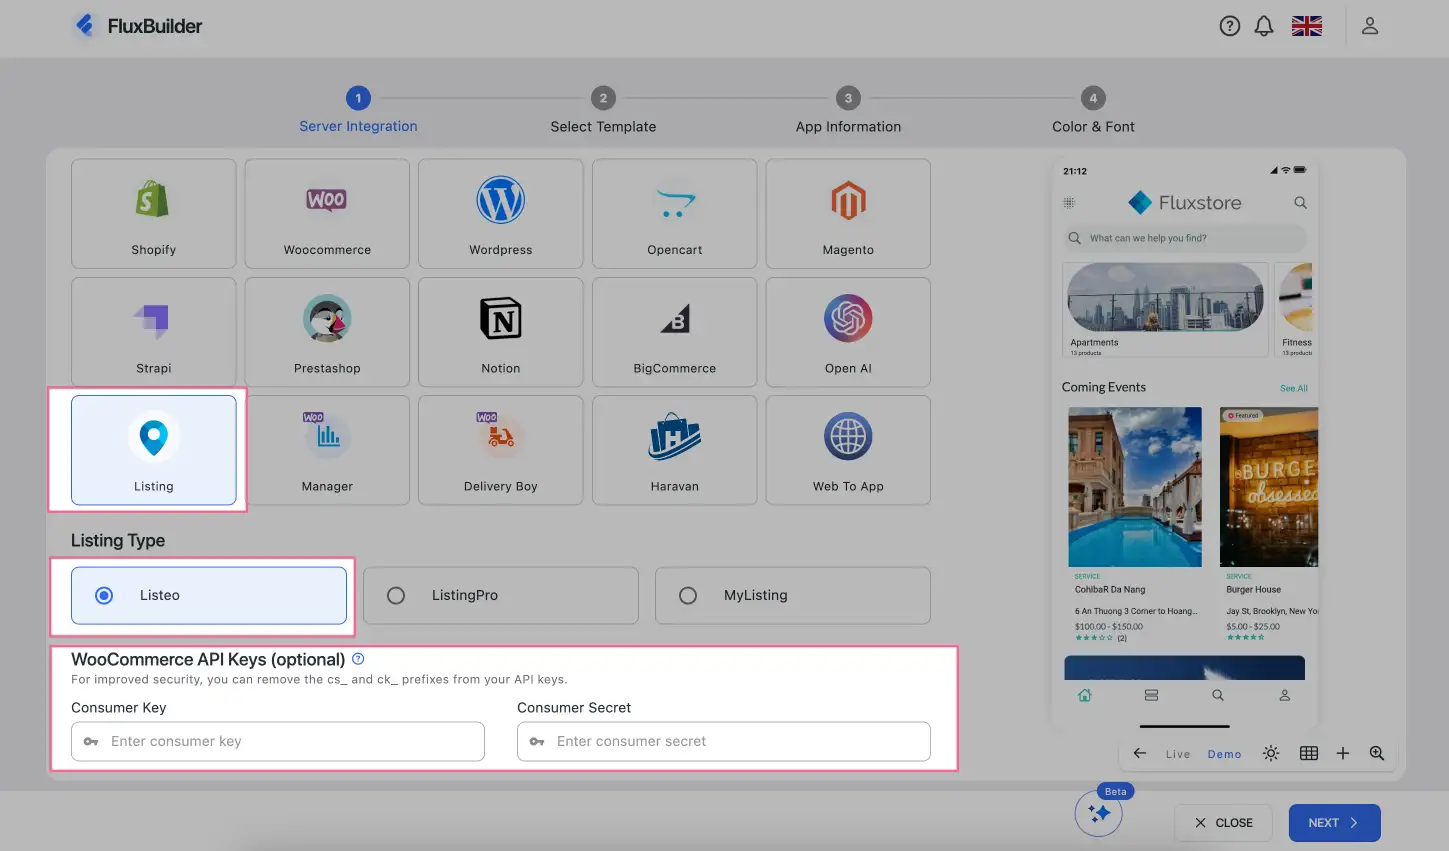The image size is (1449, 851).
Task: Open the help question mark icon in header
Action: tap(1230, 27)
